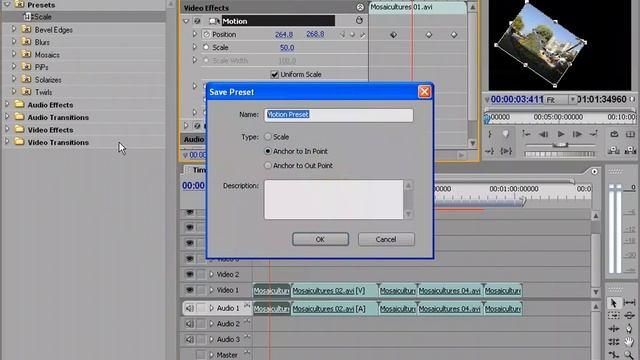Viewport: 640px width, 360px height.
Task: Click the add/remove Position keyframe diamond button
Action: point(352,35)
